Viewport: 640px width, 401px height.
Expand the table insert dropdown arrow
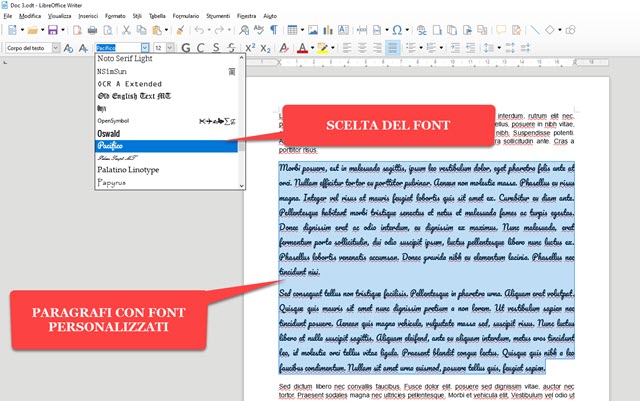(x=302, y=30)
